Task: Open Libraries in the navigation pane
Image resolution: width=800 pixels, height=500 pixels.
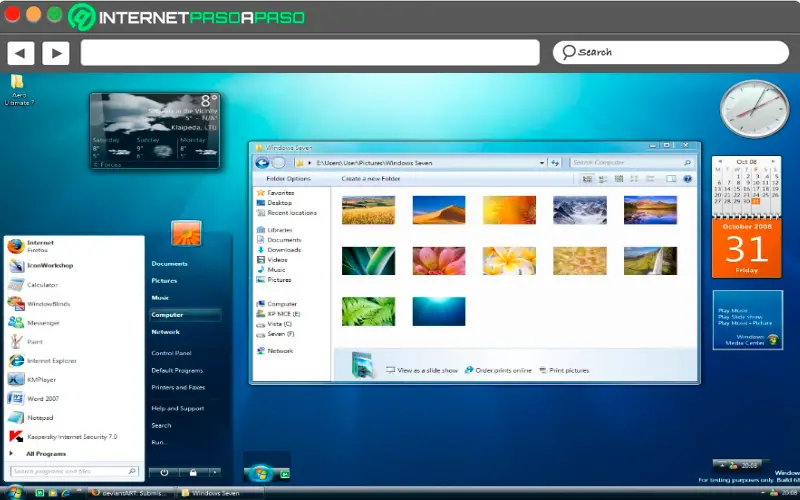Action: click(x=274, y=230)
